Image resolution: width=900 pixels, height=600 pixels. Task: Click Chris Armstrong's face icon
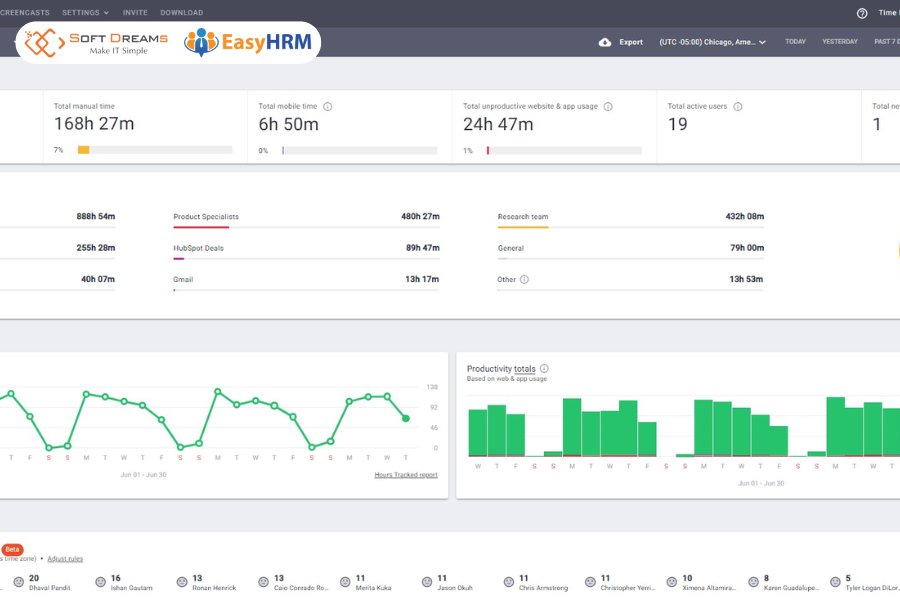(508, 581)
